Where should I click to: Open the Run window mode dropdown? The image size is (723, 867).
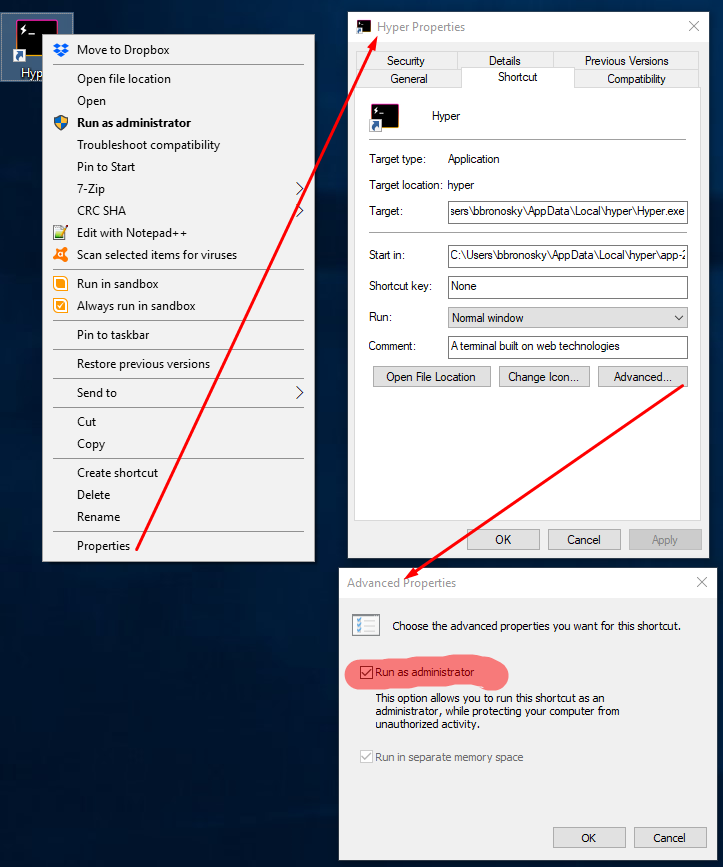coord(568,318)
